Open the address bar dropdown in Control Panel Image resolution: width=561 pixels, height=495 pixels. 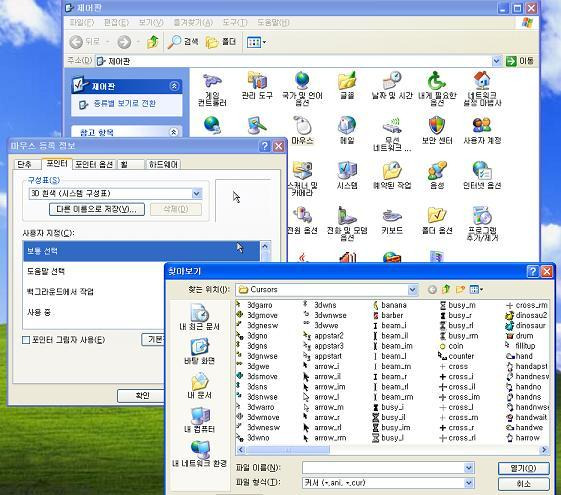(496, 61)
